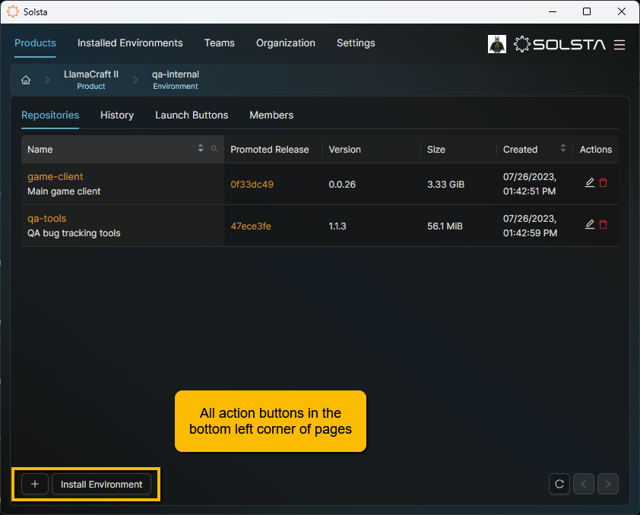The image size is (640, 515).
Task: Go to the previous page arrow
Action: tap(584, 484)
